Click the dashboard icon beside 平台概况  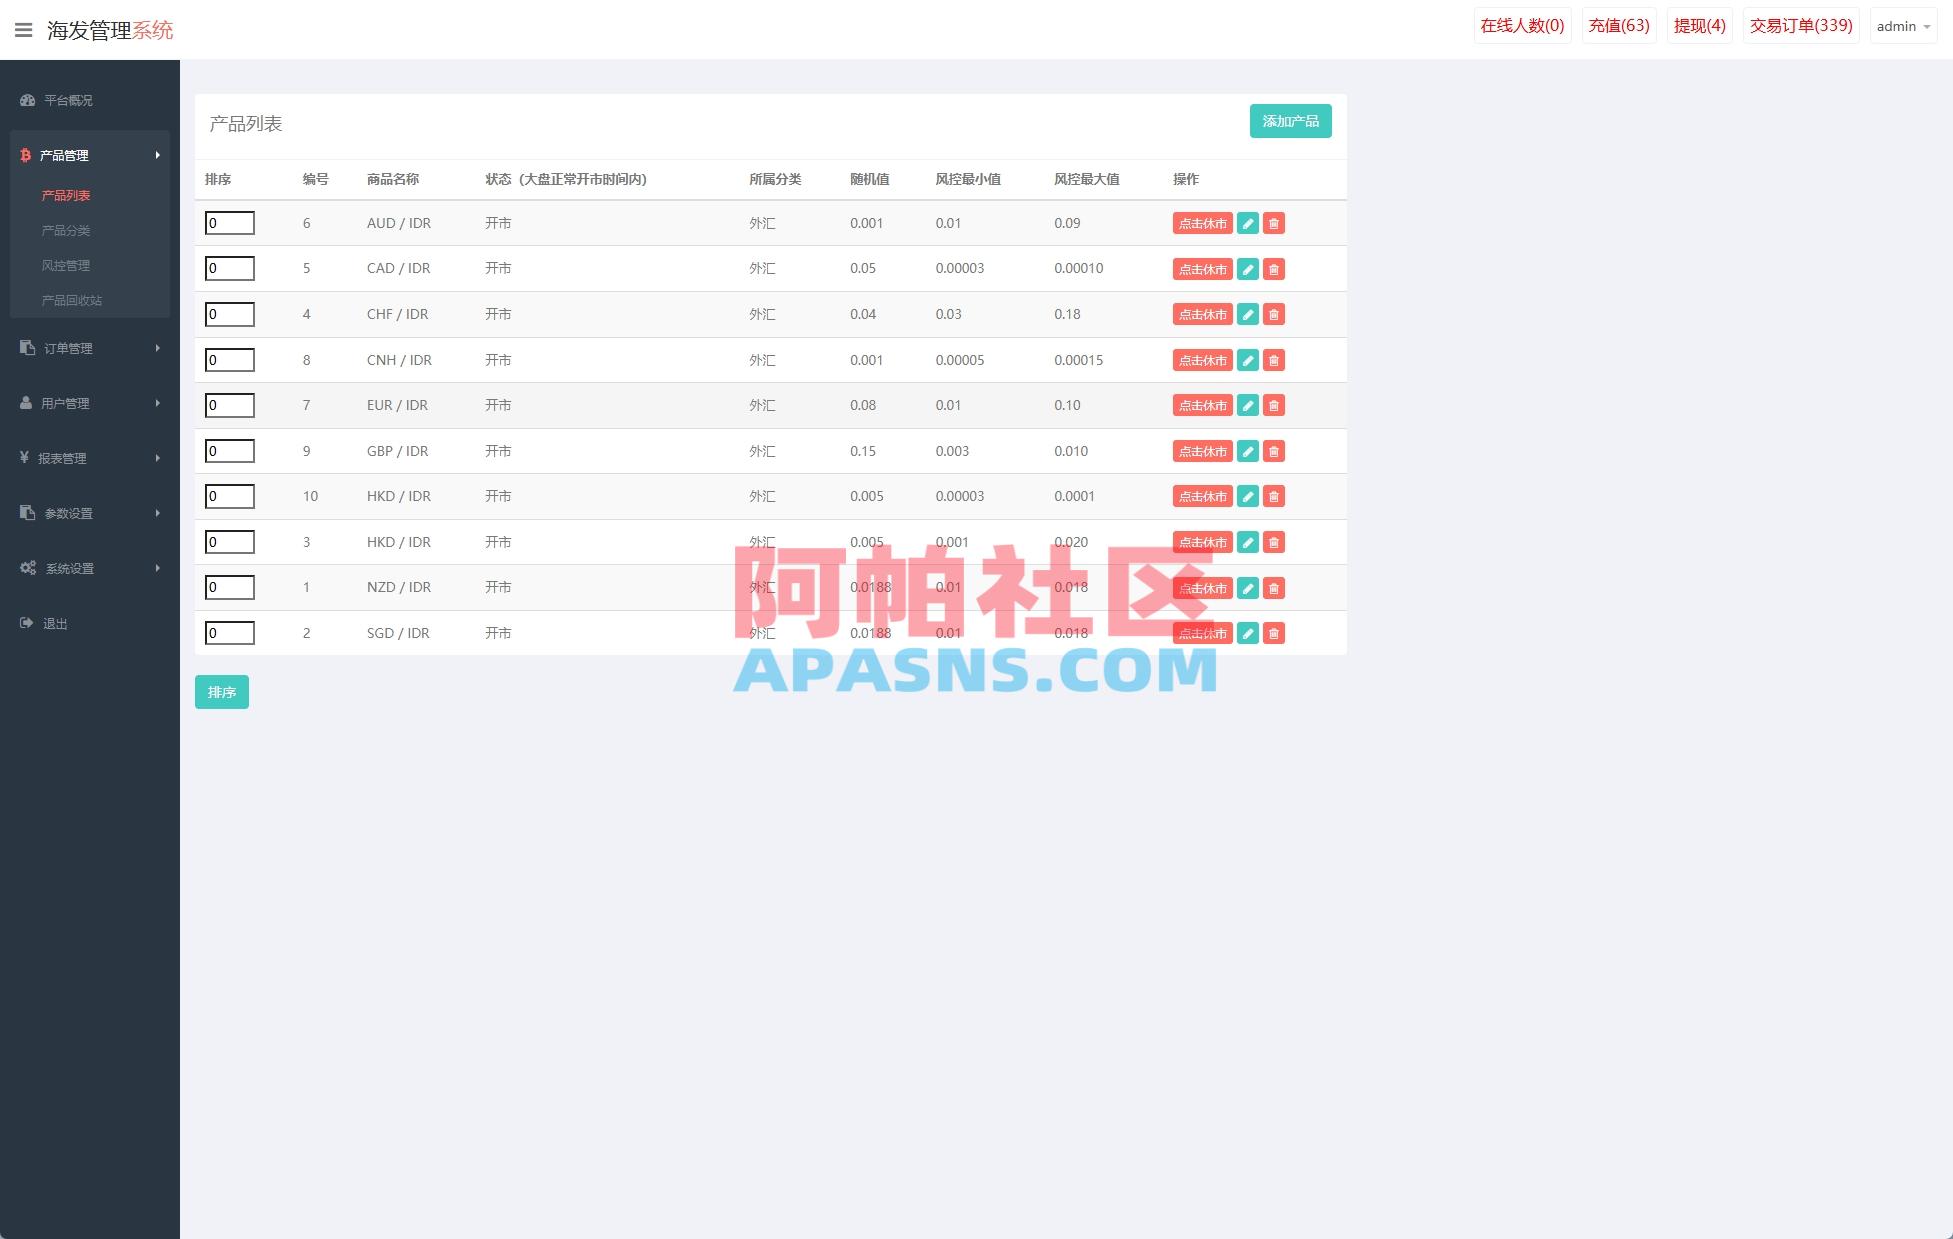(28, 100)
